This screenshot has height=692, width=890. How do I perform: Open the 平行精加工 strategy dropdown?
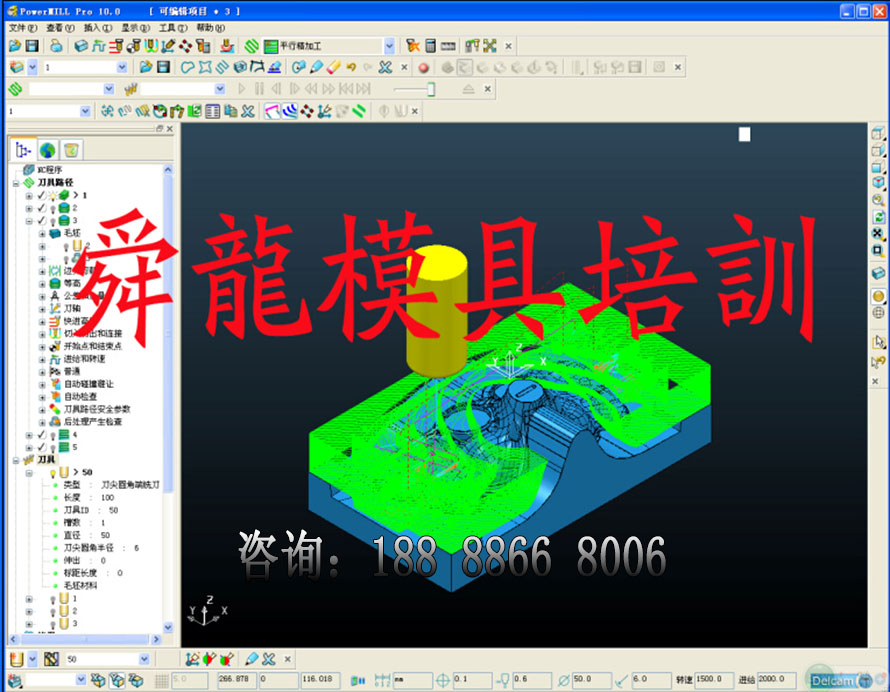[389, 46]
